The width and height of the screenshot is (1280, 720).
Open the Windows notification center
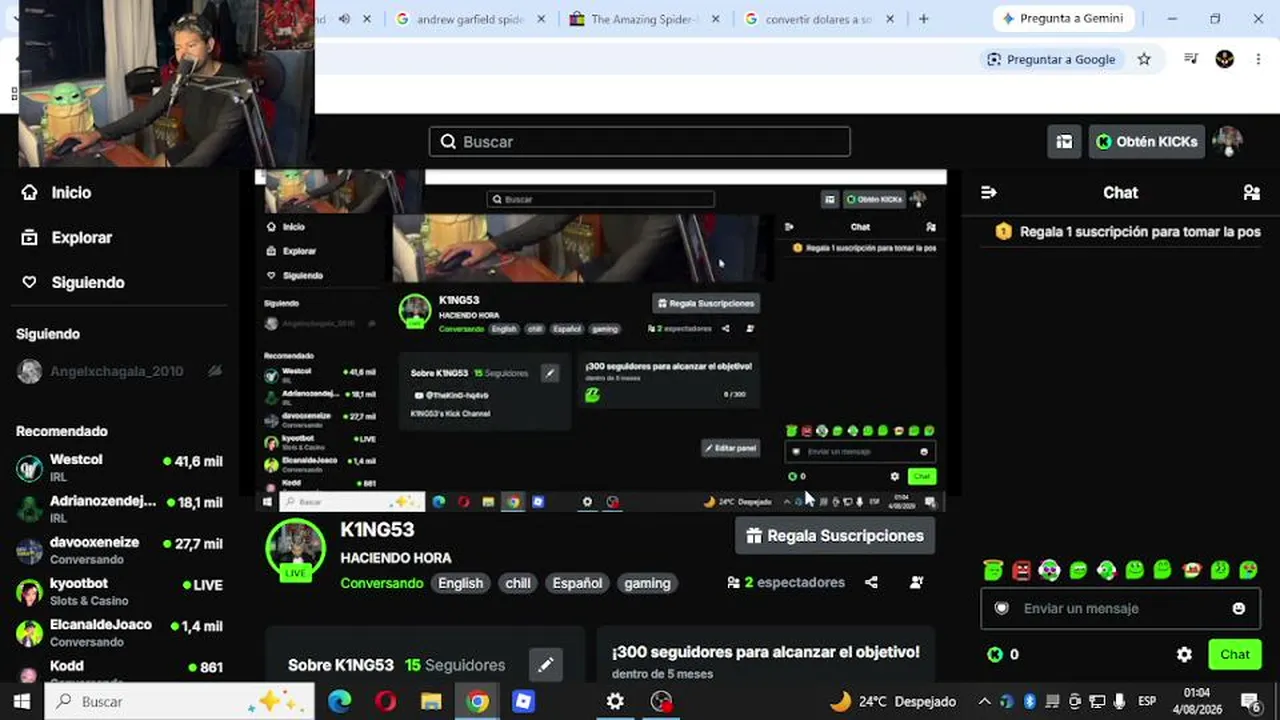[x=1251, y=702]
